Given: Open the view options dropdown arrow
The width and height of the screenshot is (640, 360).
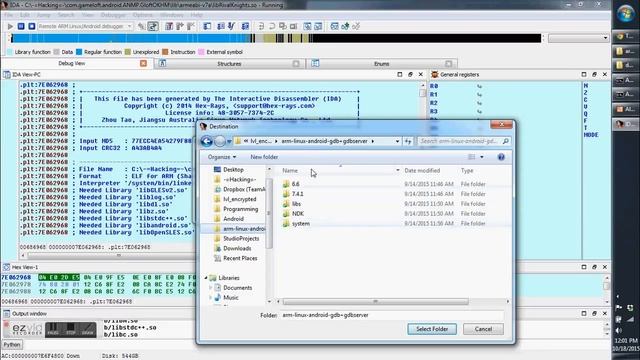Looking at the screenshot, I should pyautogui.click(x=482, y=157).
